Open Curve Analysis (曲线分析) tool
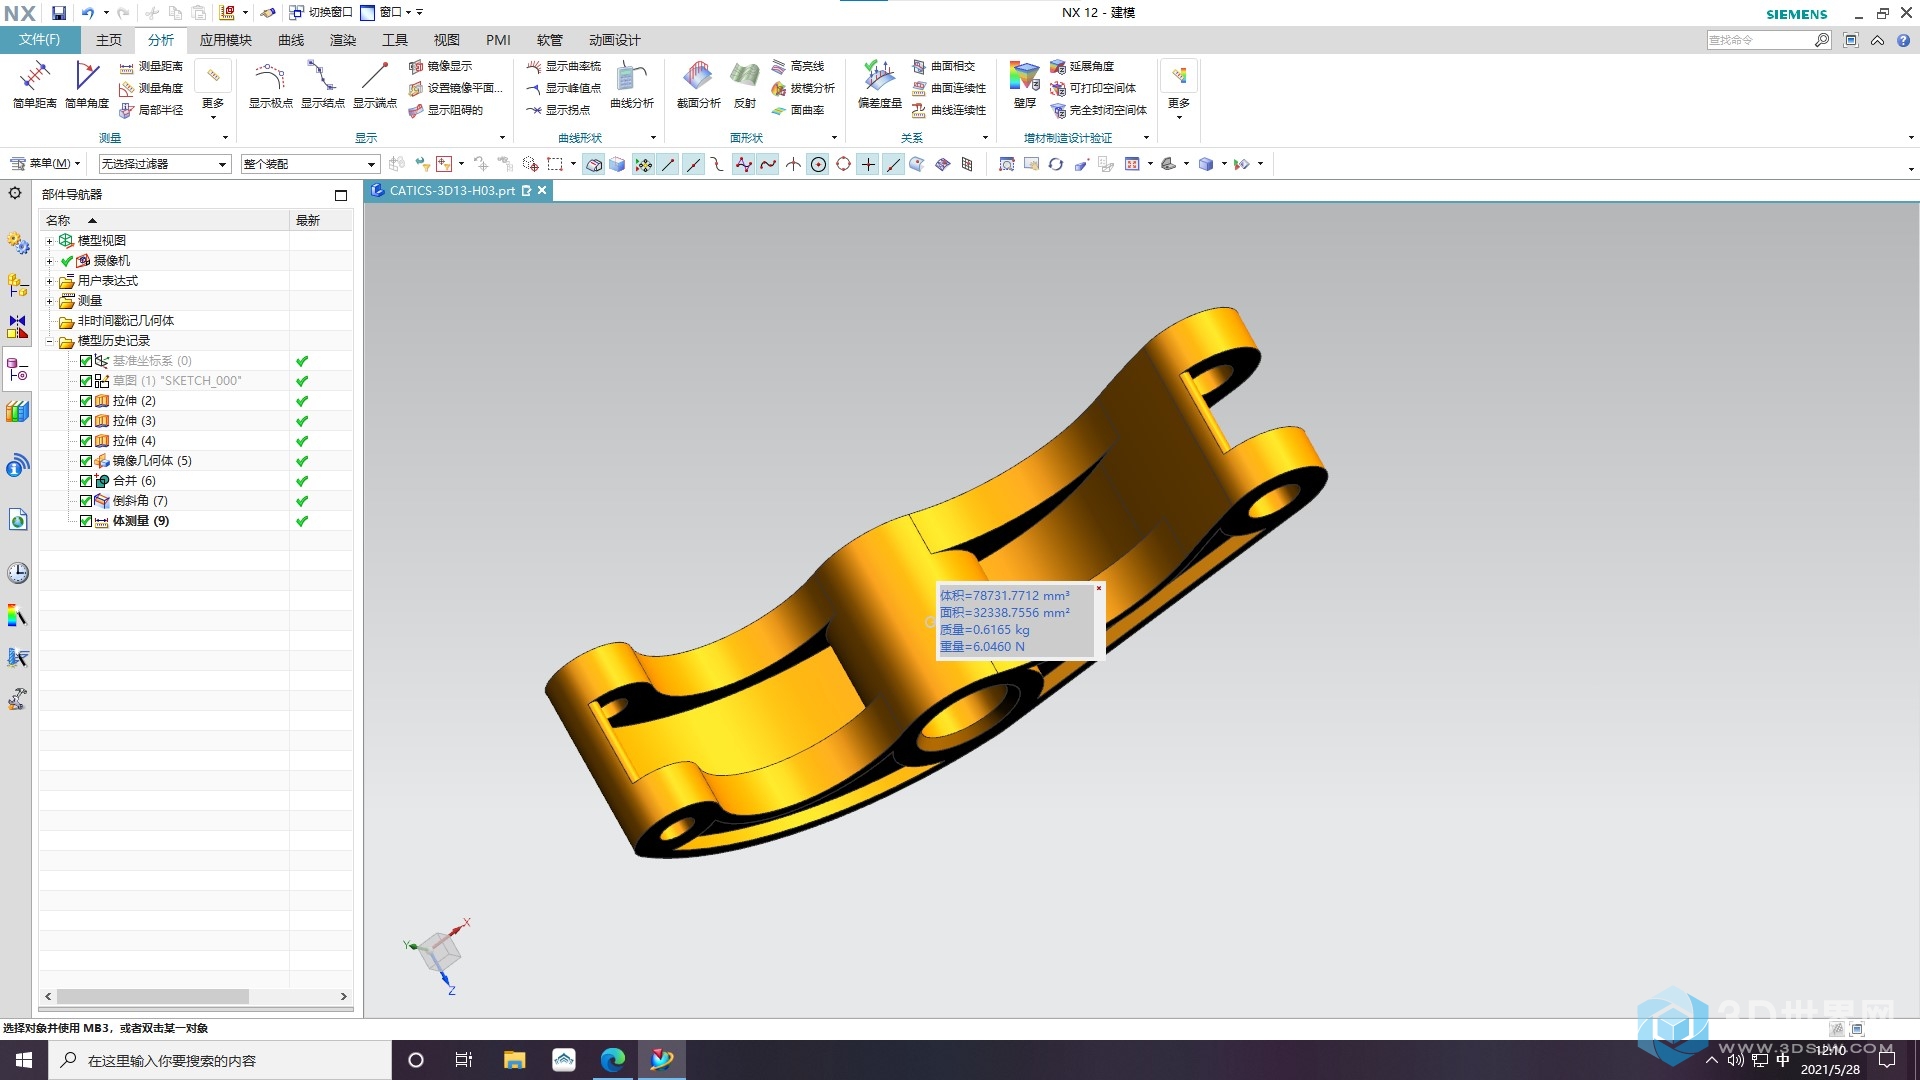The height and width of the screenshot is (1080, 1920). (x=632, y=84)
